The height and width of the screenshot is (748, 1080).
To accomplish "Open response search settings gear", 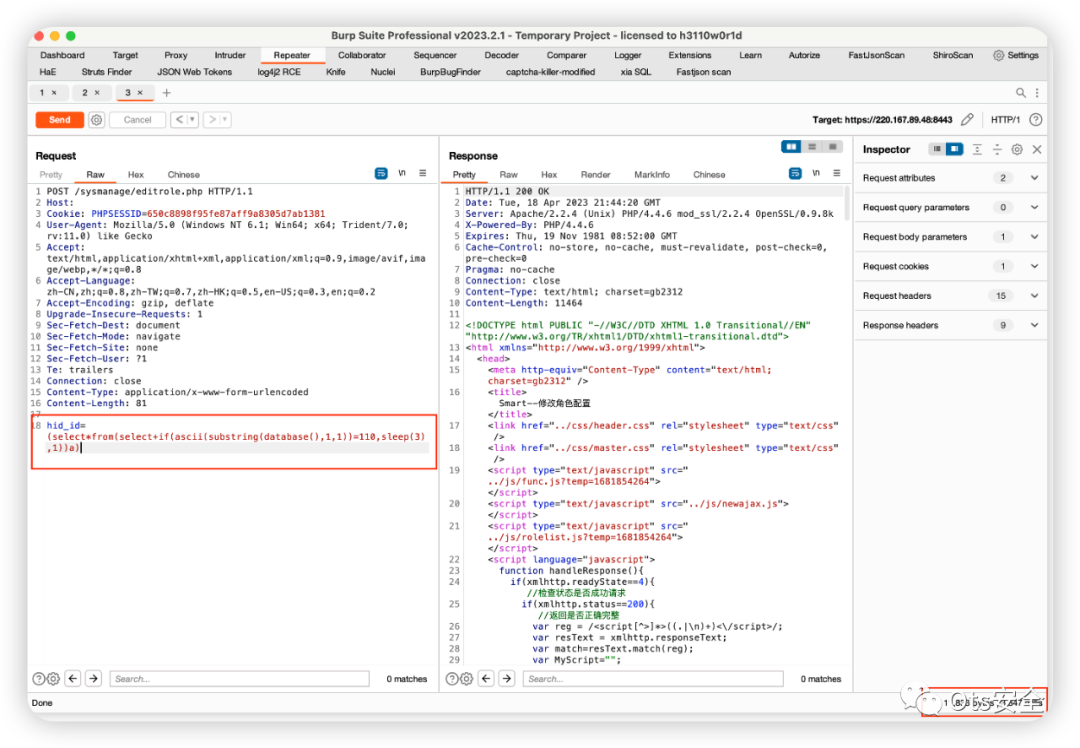I will [x=466, y=679].
